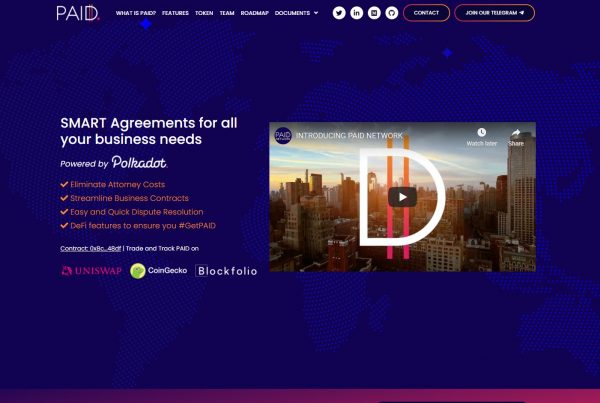
Task: Expand the Documents dropdown menu
Action: pos(296,13)
